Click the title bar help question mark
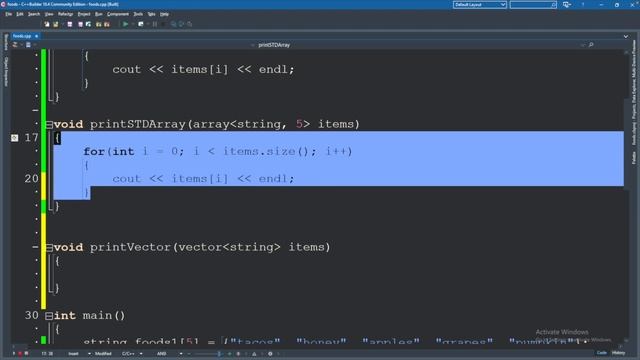Viewport: 640px width, 360px height. pos(583,4)
